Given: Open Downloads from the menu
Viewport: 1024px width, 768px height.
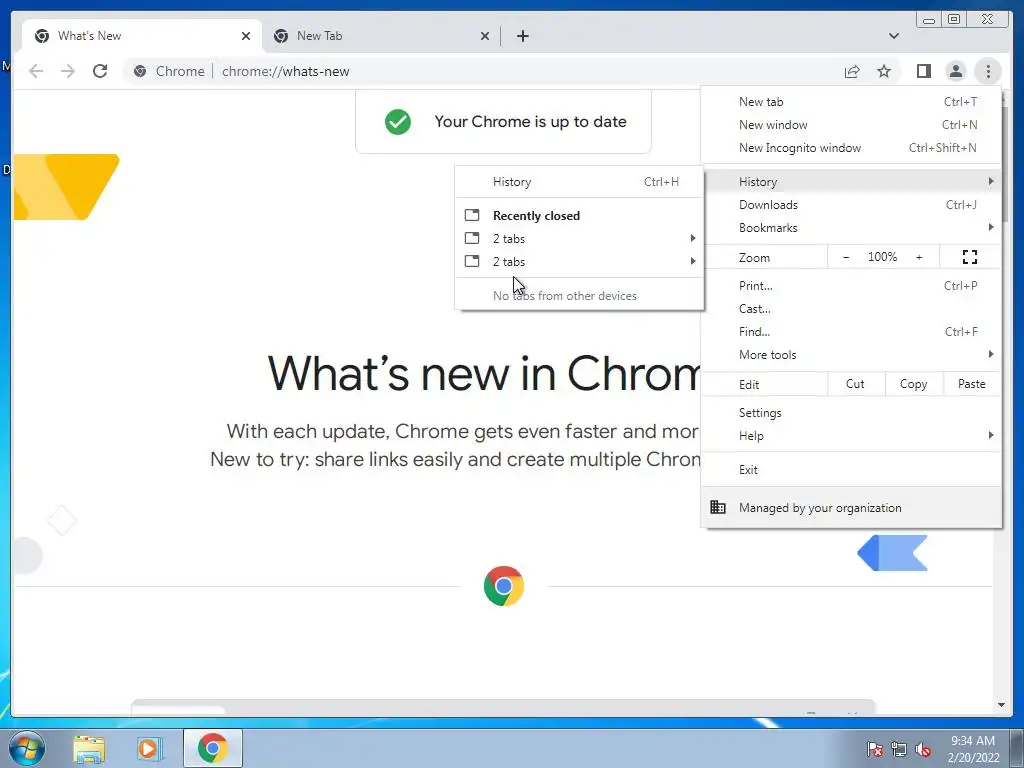Looking at the screenshot, I should pos(852,205).
